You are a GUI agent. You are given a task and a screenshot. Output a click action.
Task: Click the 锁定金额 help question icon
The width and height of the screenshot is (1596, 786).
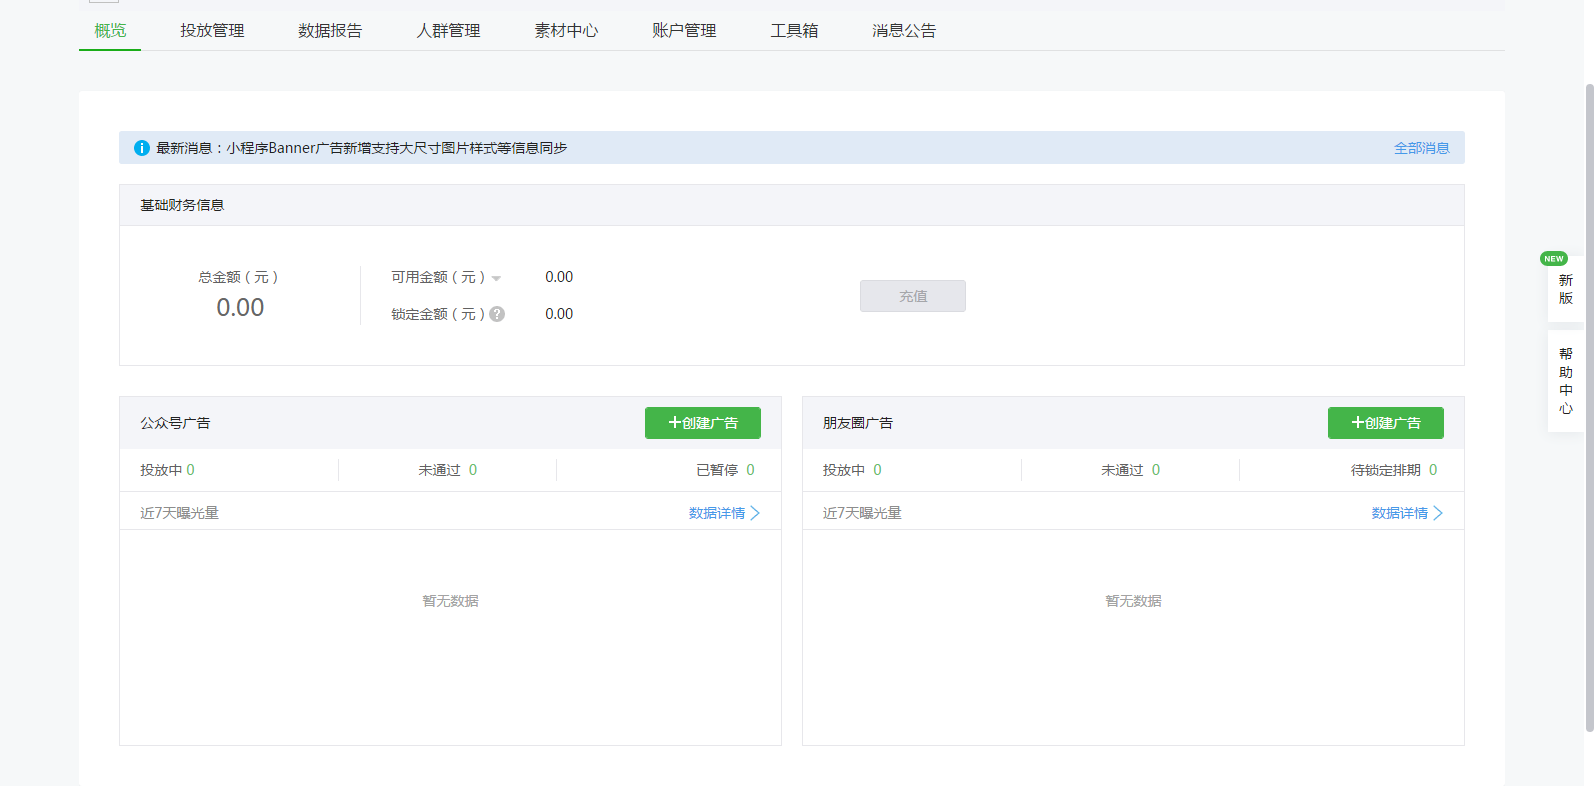(497, 314)
